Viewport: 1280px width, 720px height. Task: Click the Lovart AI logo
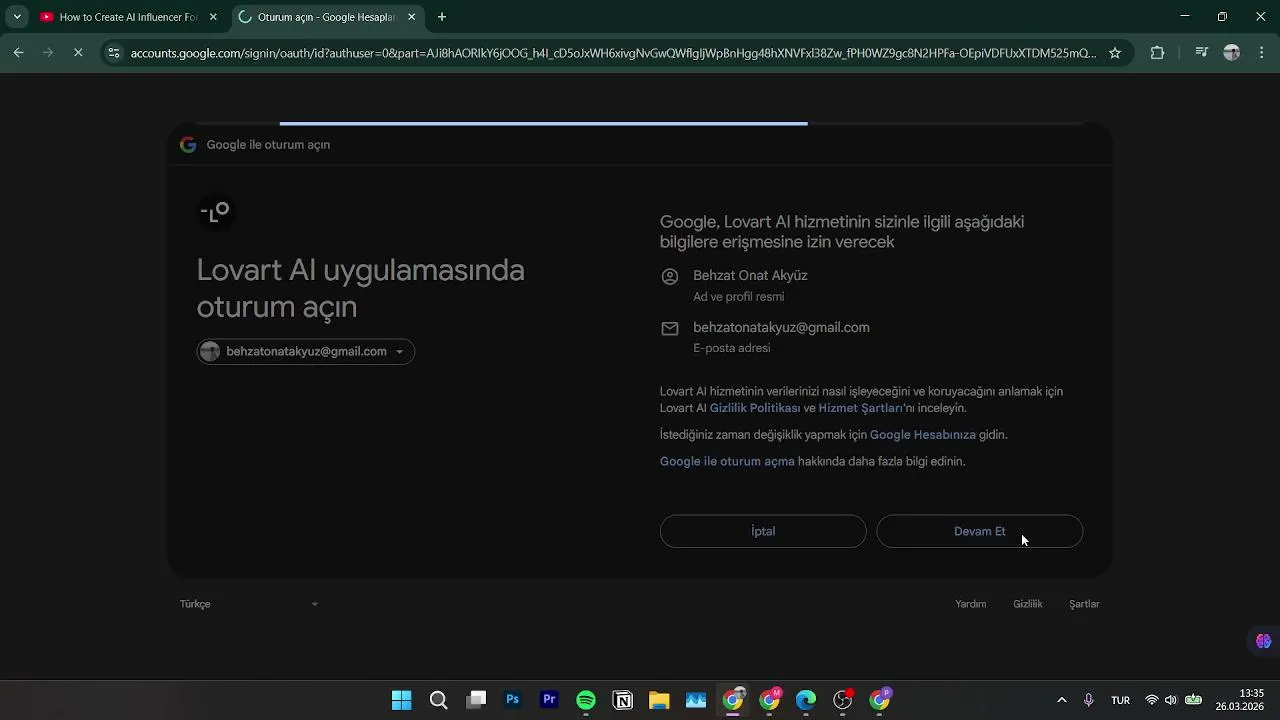point(215,212)
